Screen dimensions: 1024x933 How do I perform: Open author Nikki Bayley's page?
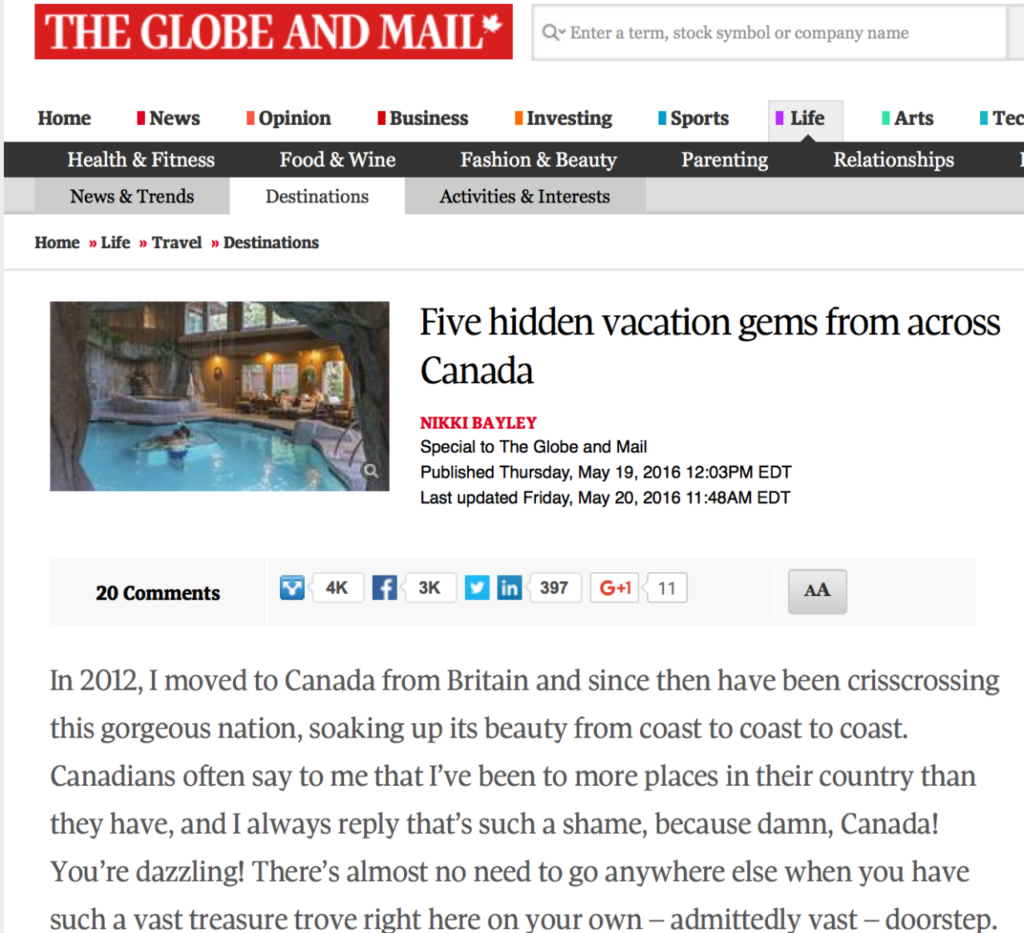[x=478, y=422]
